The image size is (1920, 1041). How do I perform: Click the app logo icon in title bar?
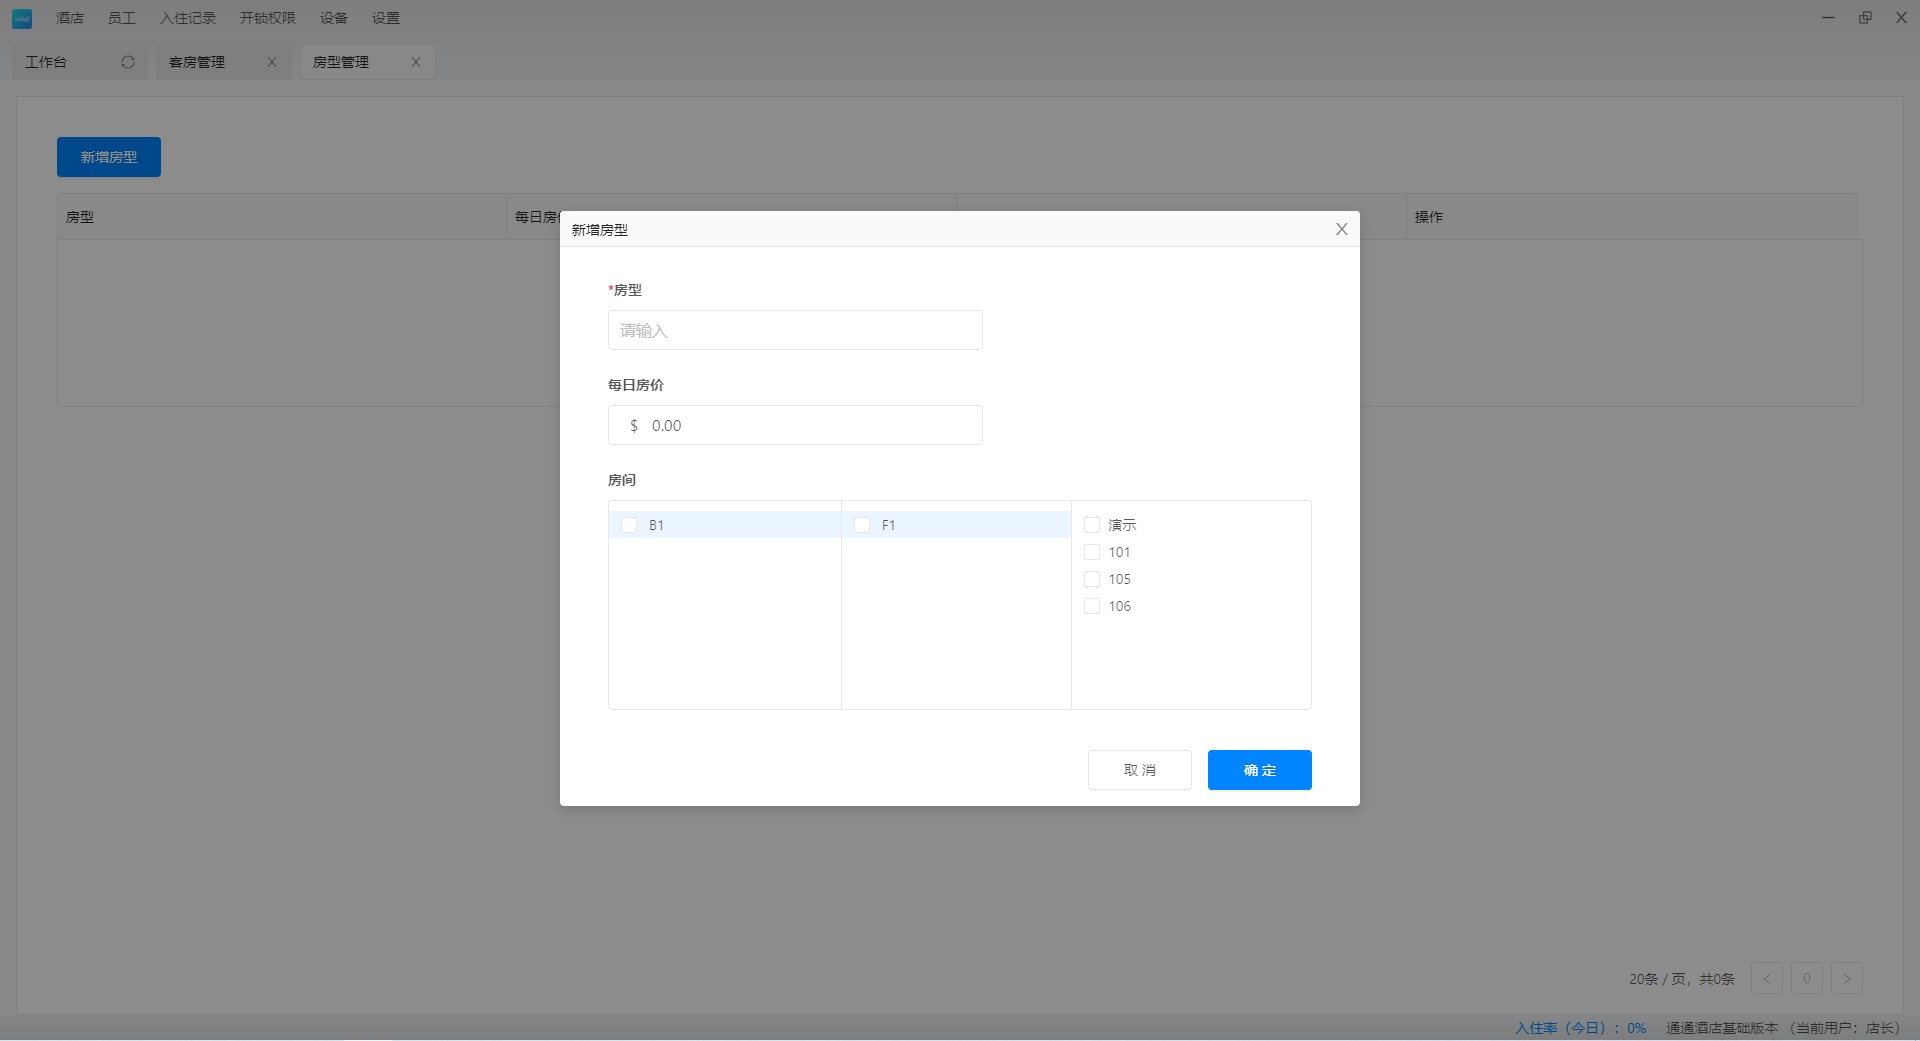(21, 18)
